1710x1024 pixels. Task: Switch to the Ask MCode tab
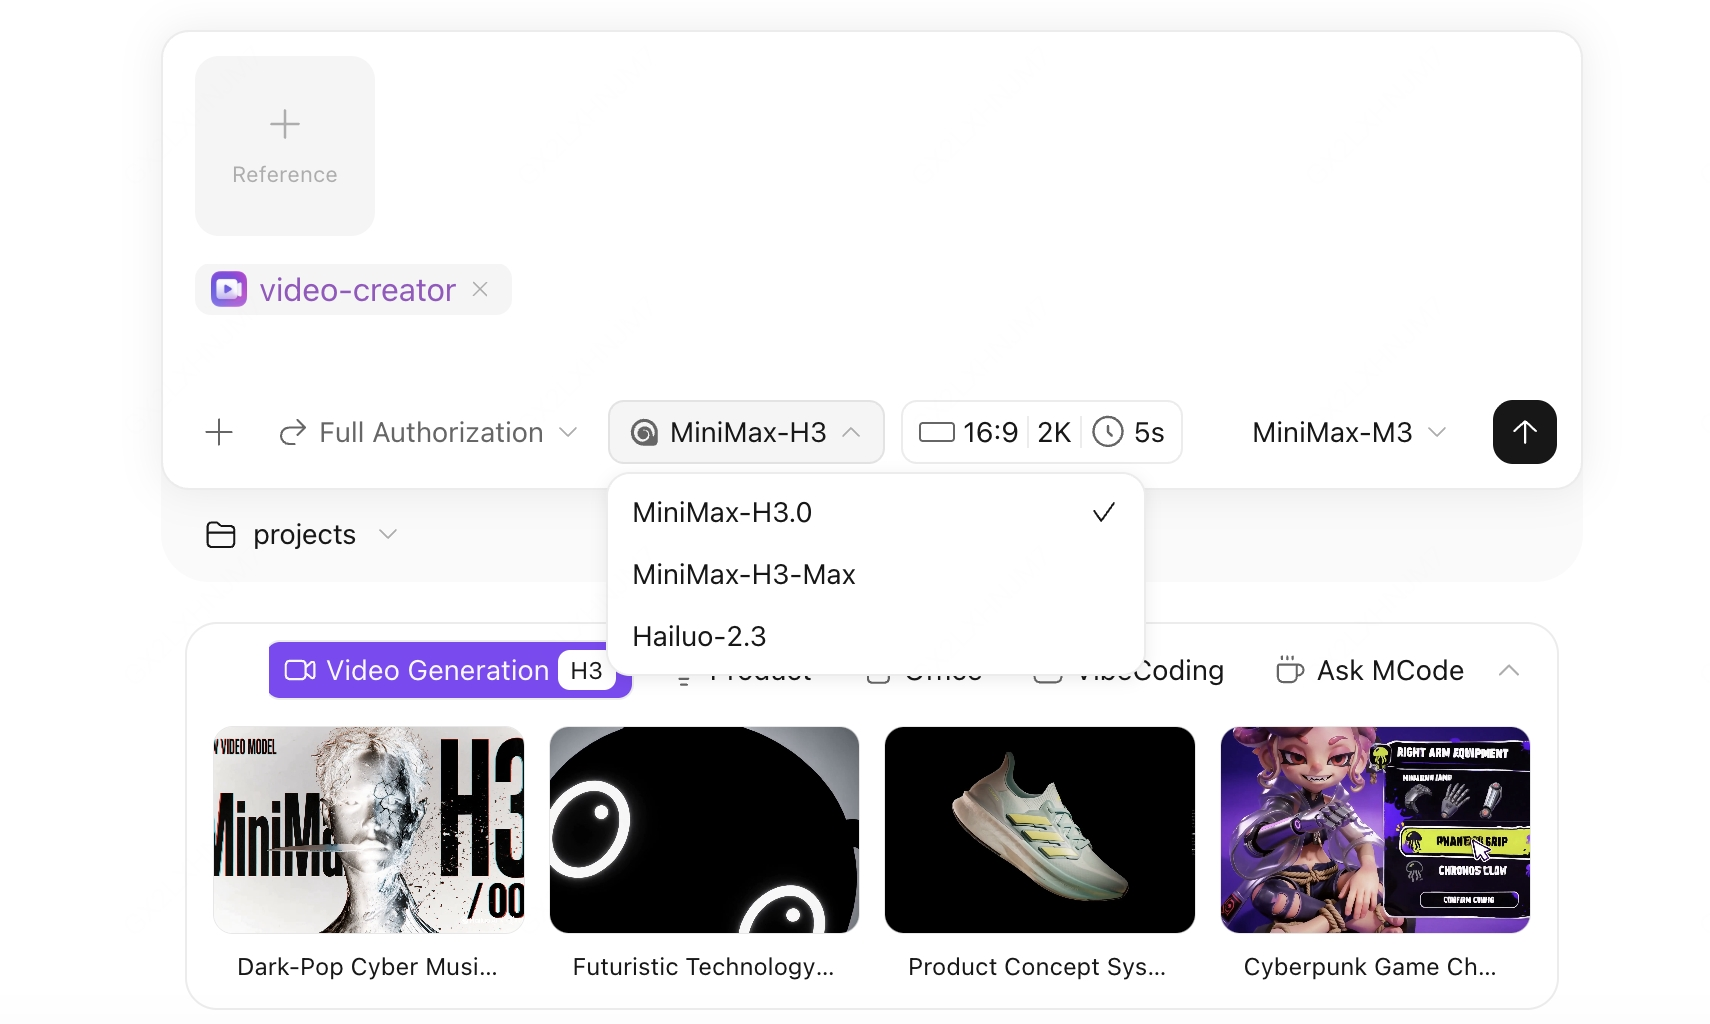coord(1370,670)
